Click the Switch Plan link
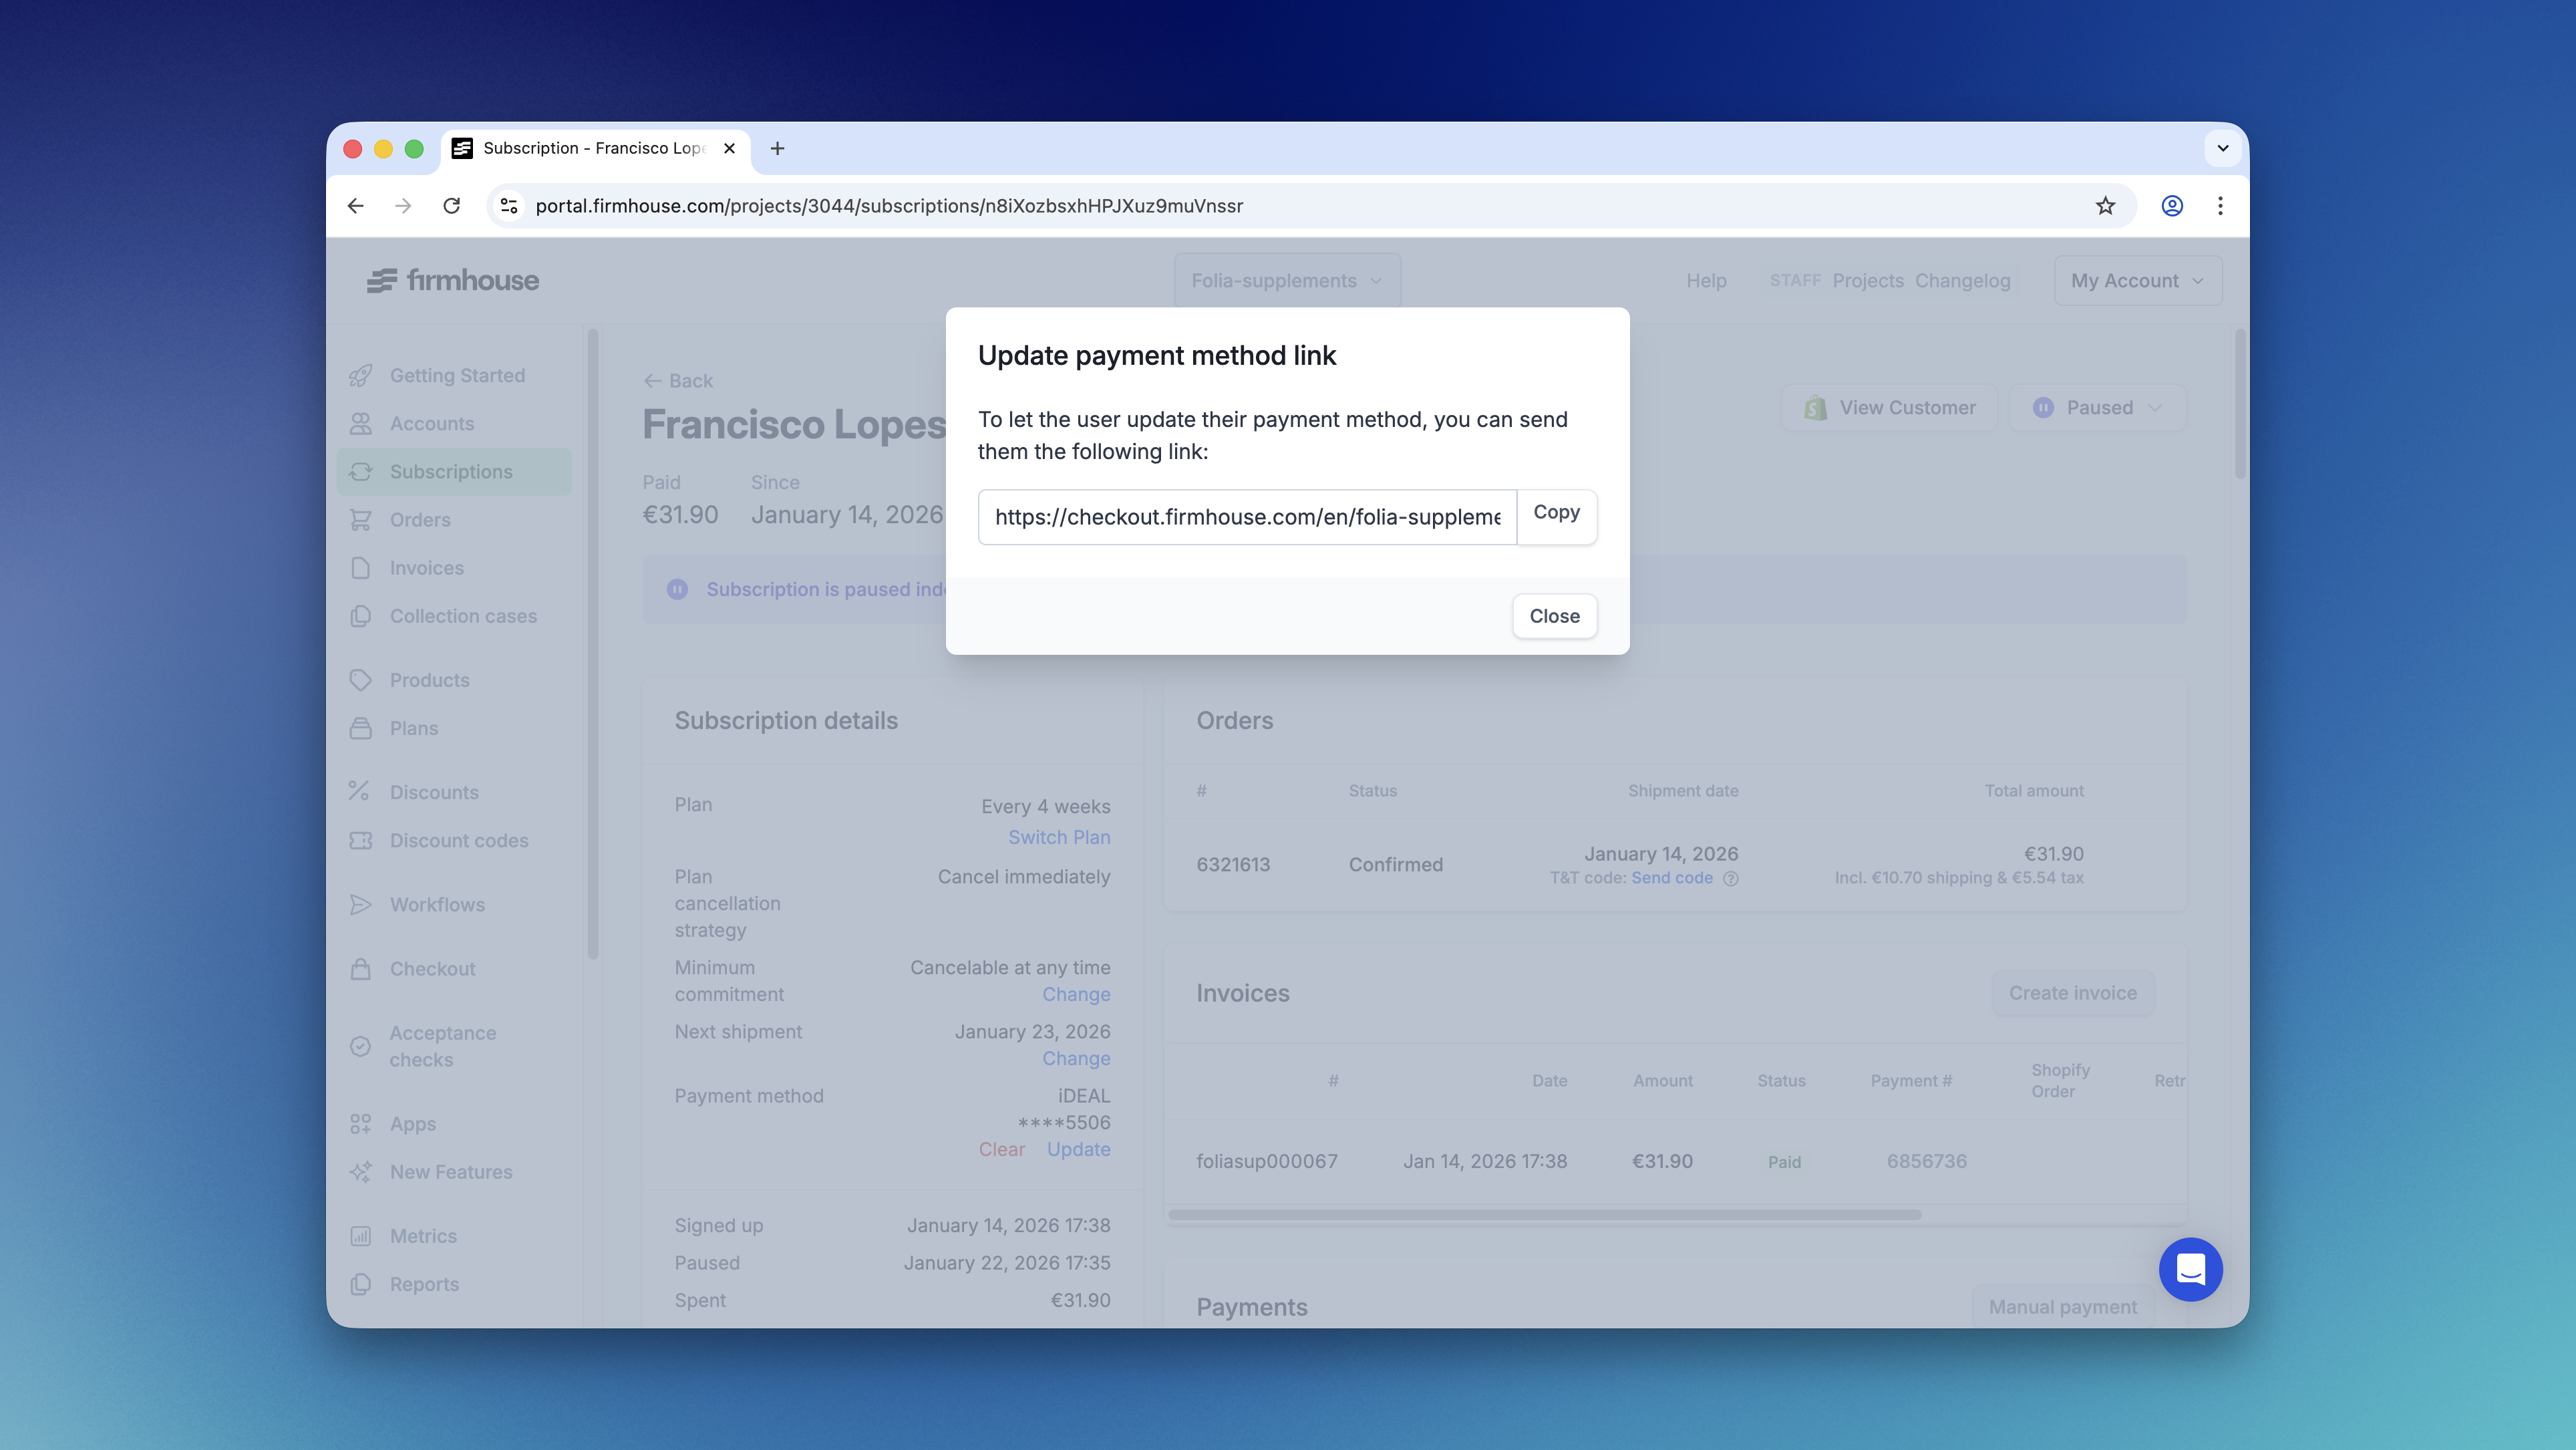This screenshot has width=2576, height=1450. pyautogui.click(x=1059, y=837)
